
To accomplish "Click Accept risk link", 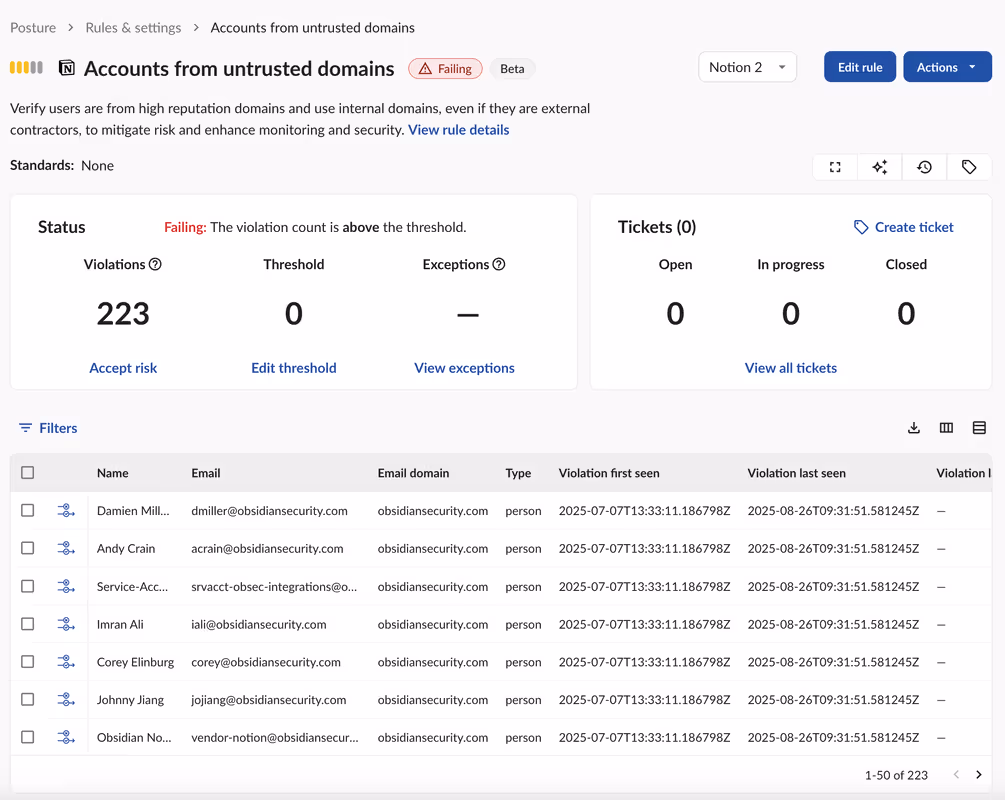I will [x=123, y=368].
